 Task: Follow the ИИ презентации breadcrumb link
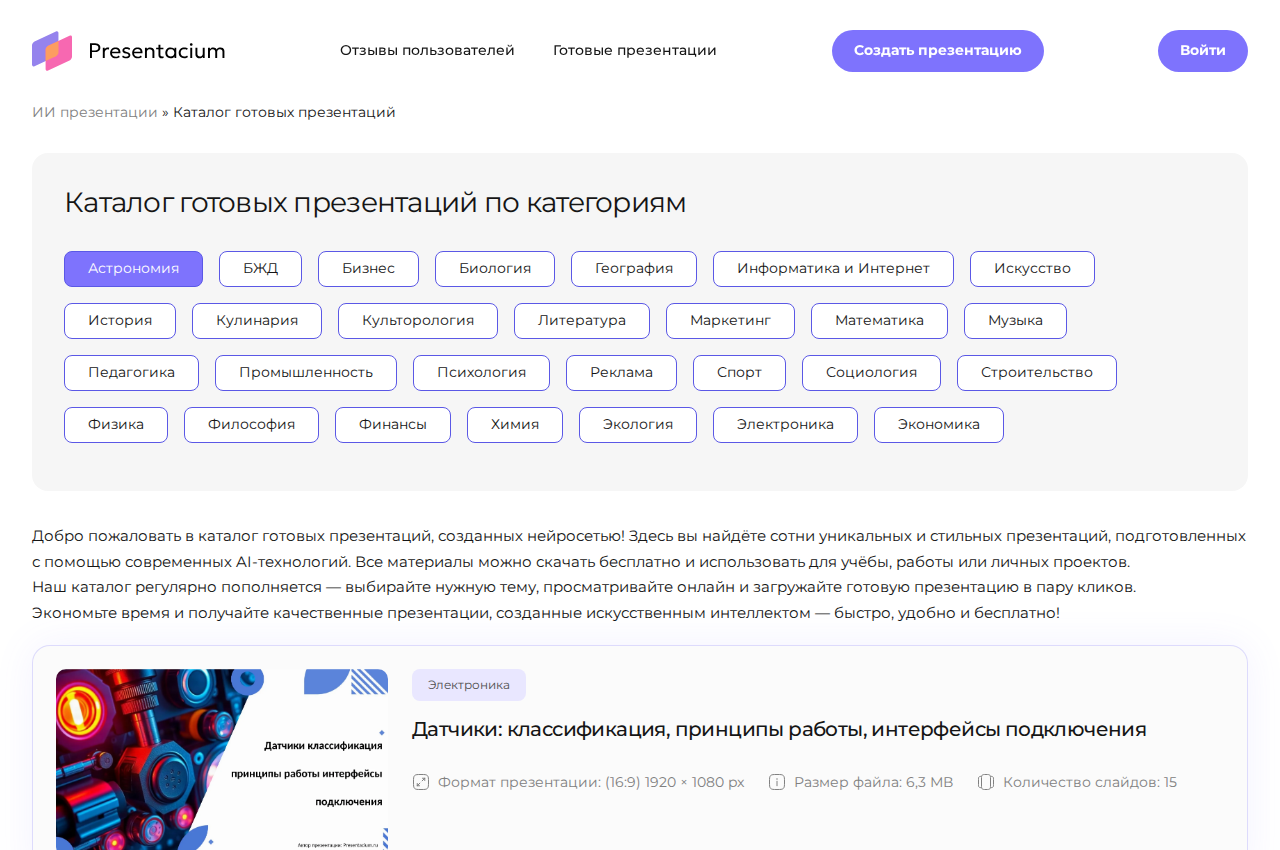click(95, 112)
